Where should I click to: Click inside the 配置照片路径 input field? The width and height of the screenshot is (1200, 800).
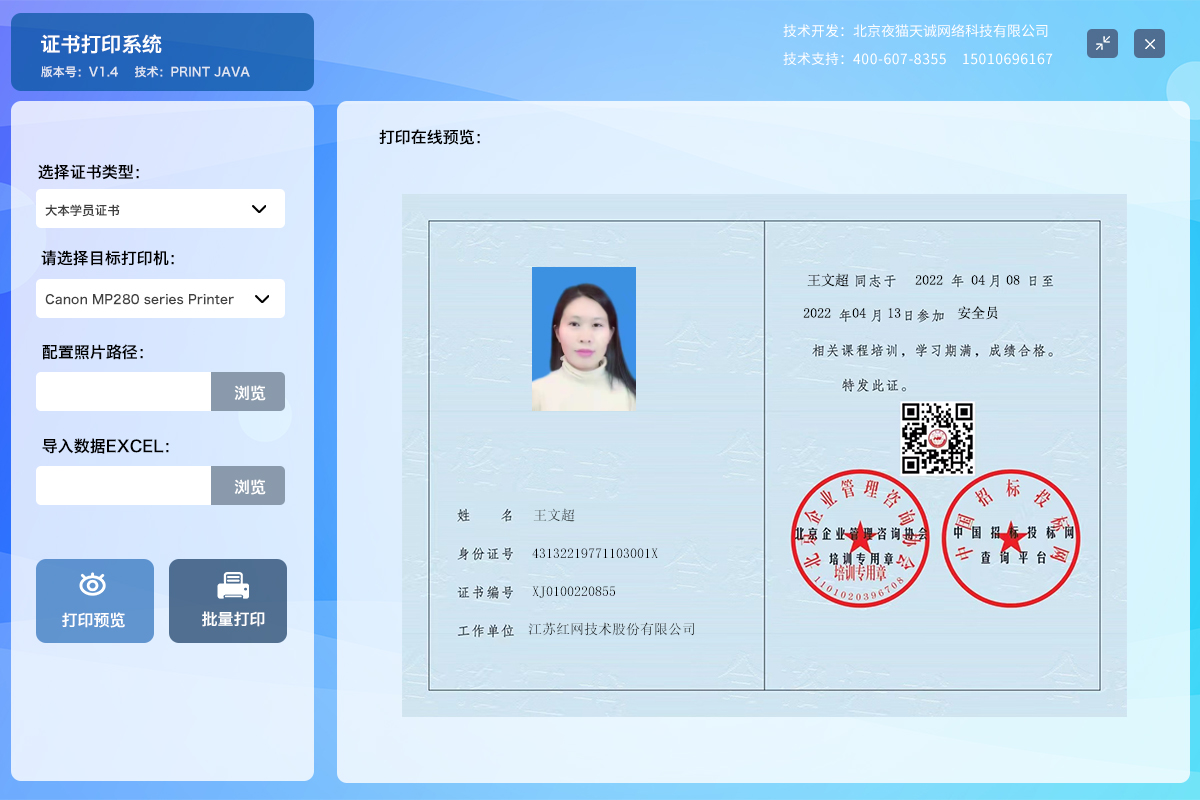(x=123, y=391)
